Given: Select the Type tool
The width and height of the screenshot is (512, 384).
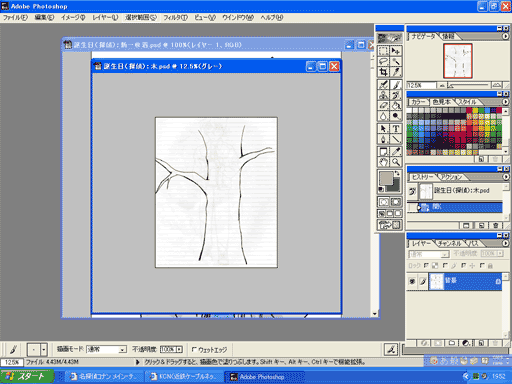Looking at the screenshot, I should [396, 129].
